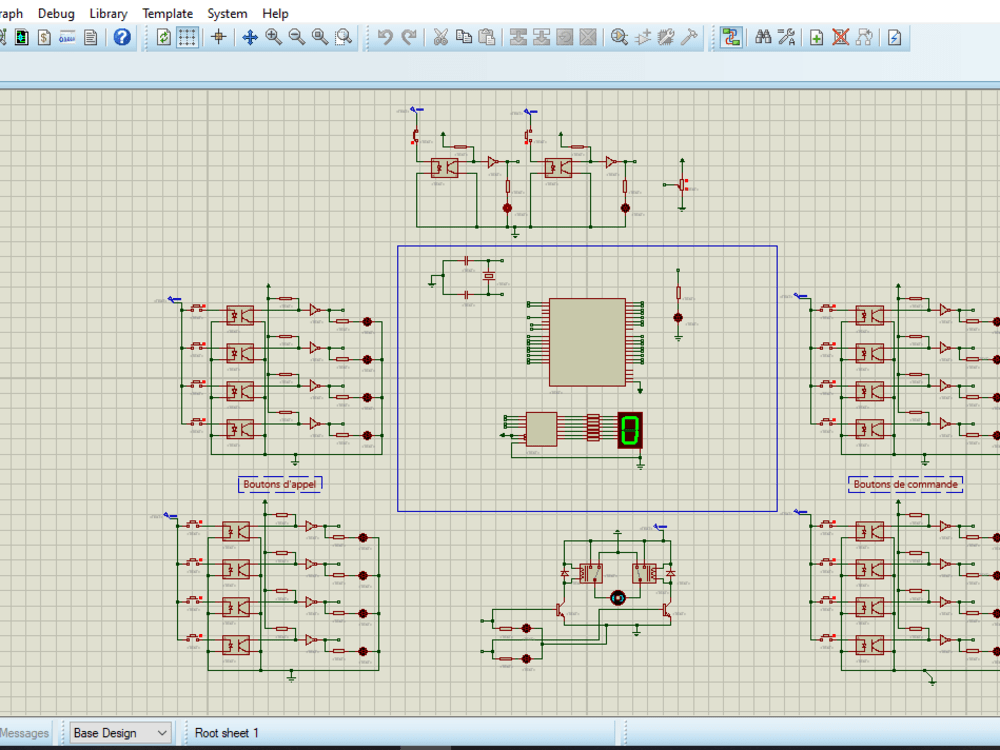The width and height of the screenshot is (1000, 750).
Task: Click the Centre at Cursor crosshair icon
Action: pyautogui.click(x=219, y=38)
